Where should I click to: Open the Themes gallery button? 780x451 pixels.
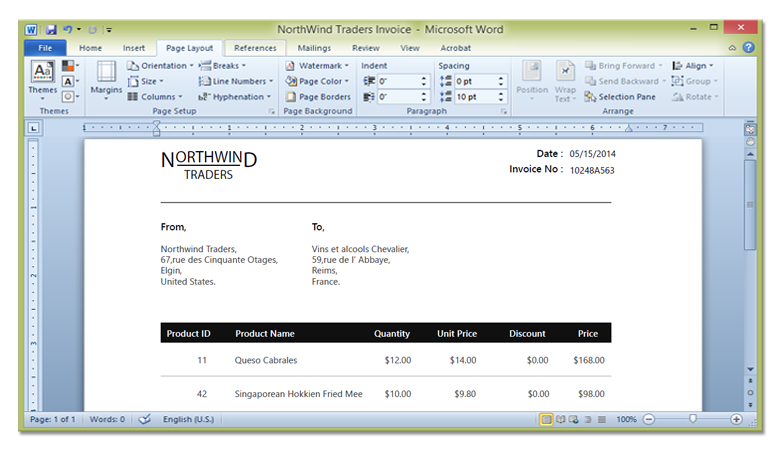pyautogui.click(x=43, y=81)
